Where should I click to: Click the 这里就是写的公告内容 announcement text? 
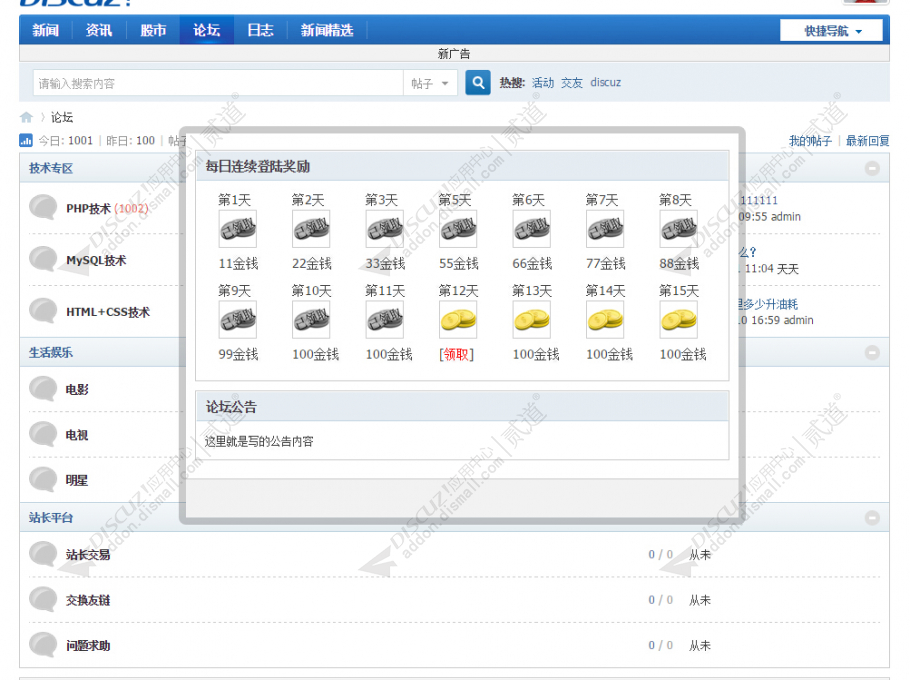point(259,442)
